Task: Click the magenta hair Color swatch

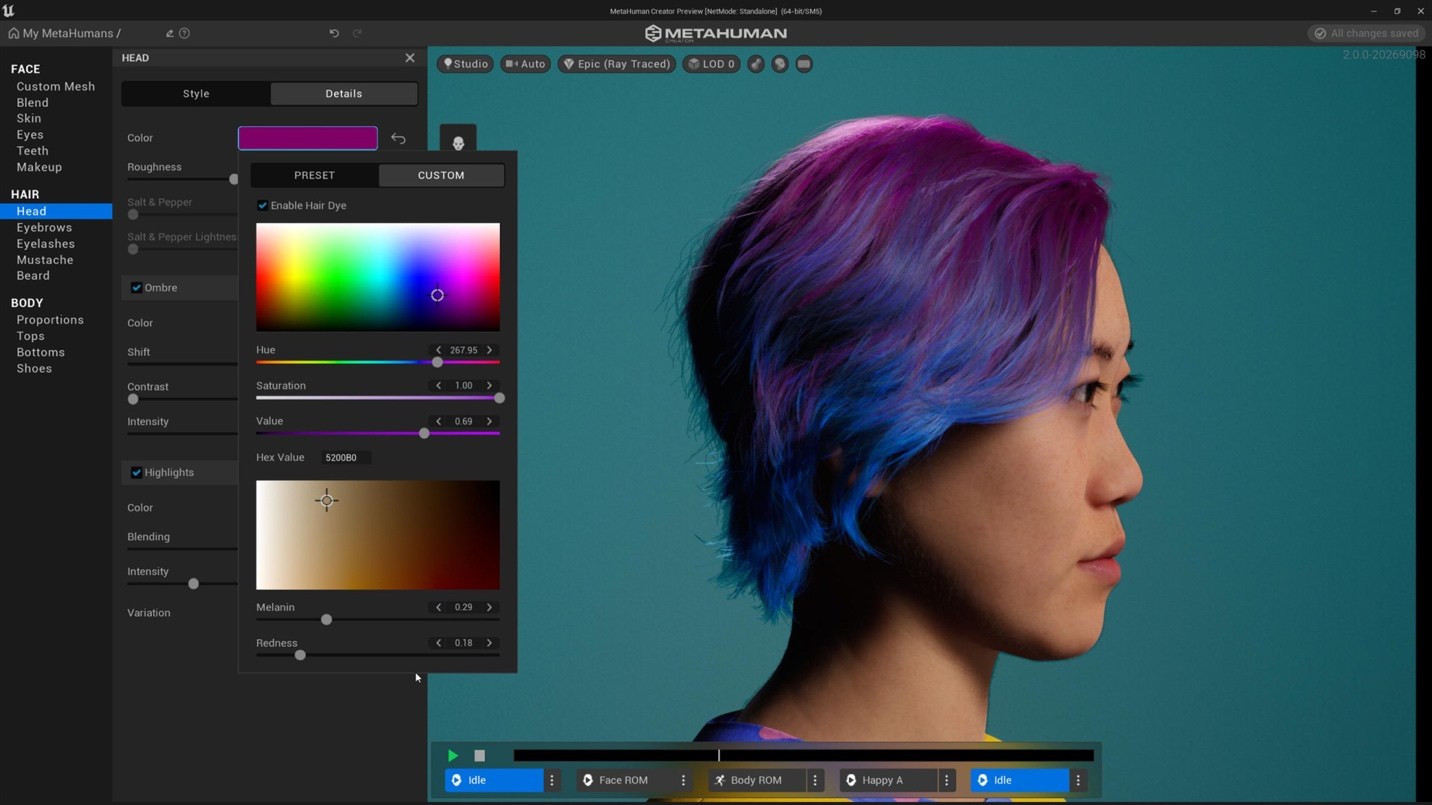Action: [307, 137]
